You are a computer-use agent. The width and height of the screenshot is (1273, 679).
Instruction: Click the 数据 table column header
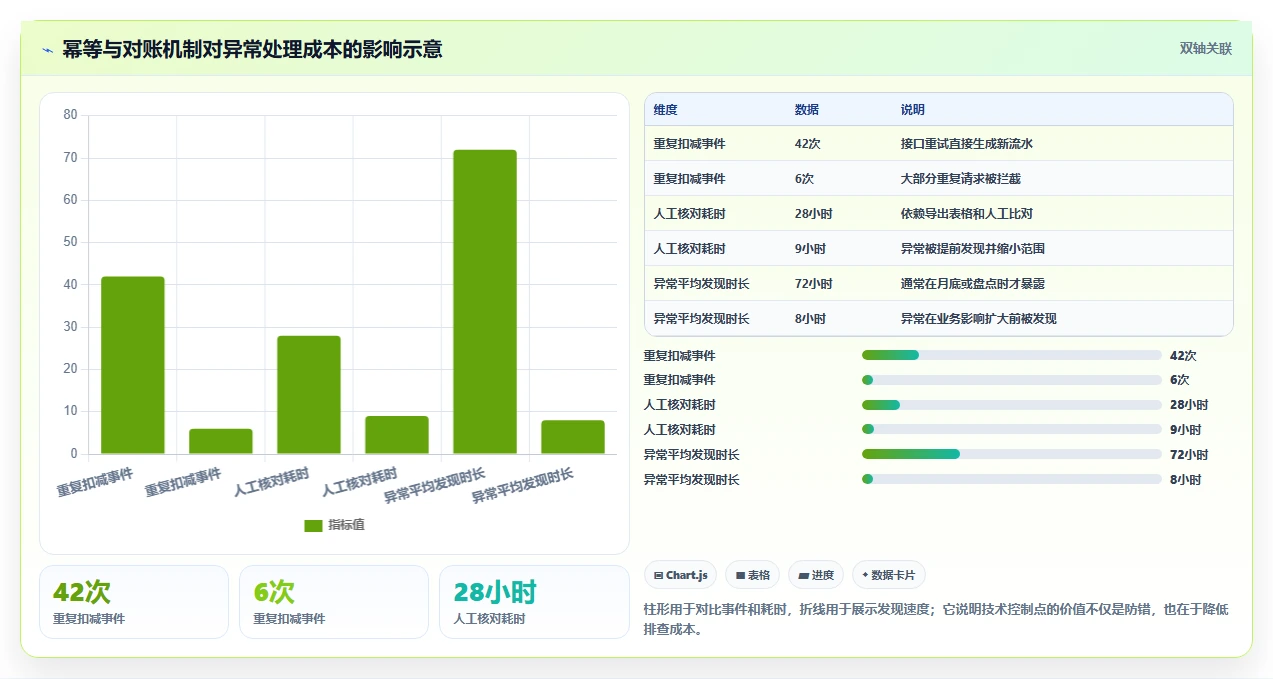tap(807, 110)
